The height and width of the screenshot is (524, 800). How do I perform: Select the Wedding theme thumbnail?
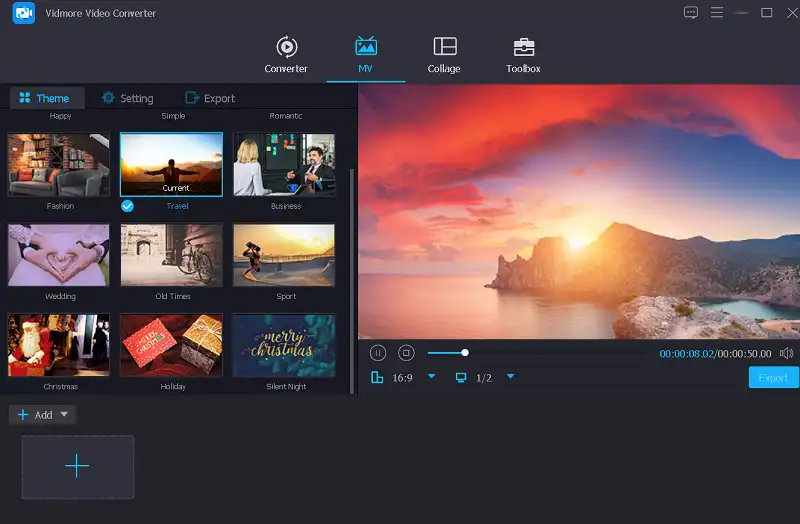point(59,255)
